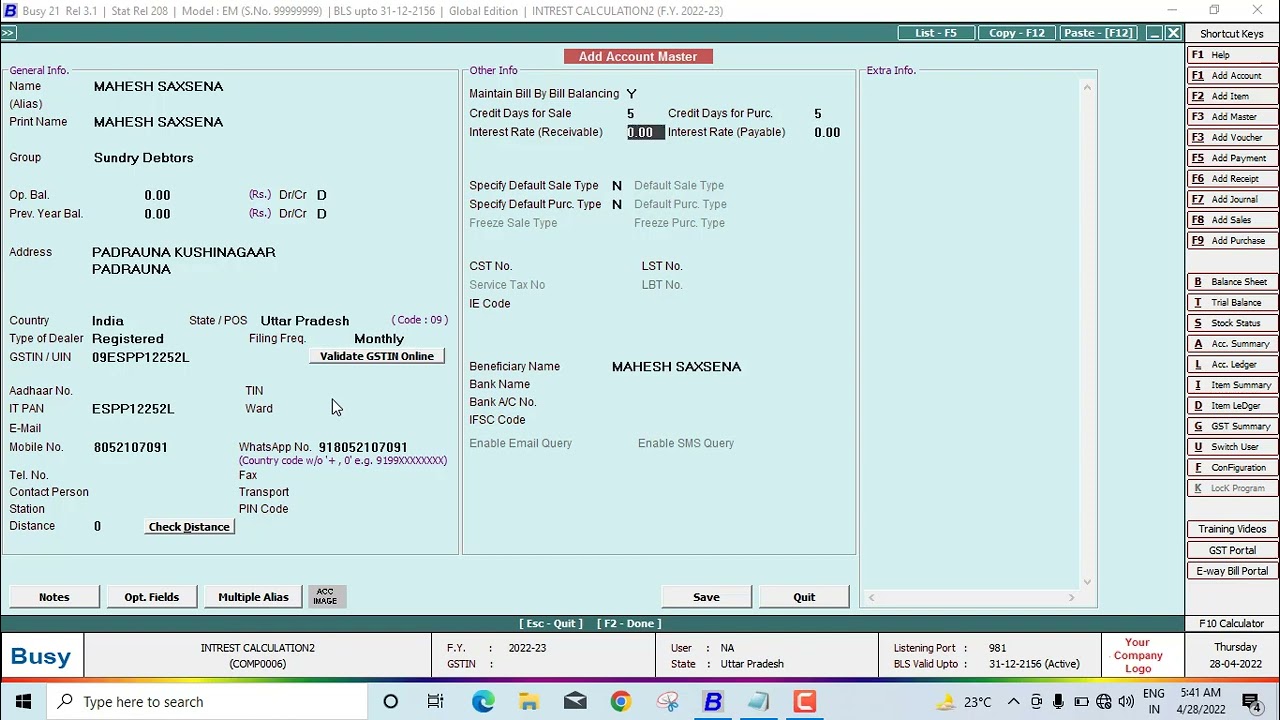Open File Explorer from taskbar
Screen dimensions: 1280x720
529,702
